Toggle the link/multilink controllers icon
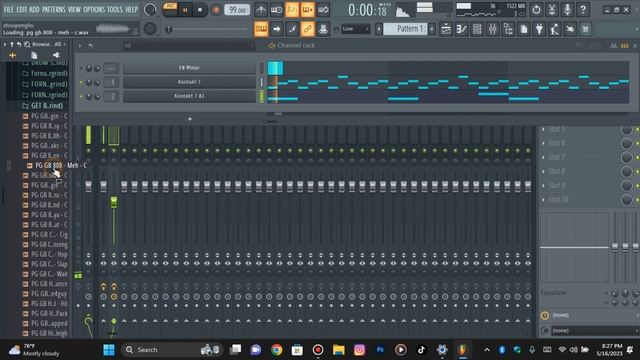The width and height of the screenshot is (640, 360). point(307,29)
